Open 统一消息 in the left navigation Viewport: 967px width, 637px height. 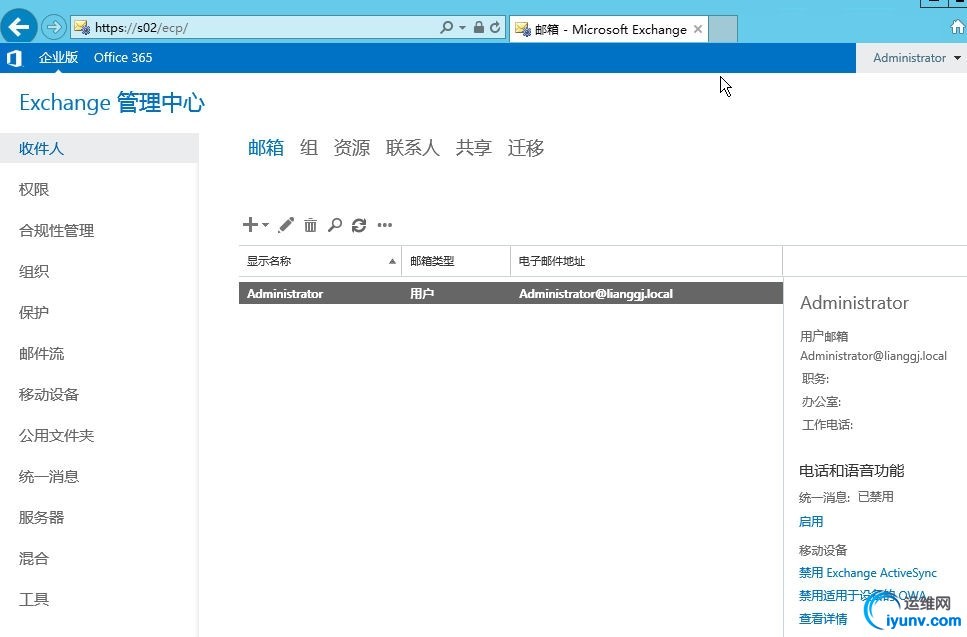tap(49, 477)
